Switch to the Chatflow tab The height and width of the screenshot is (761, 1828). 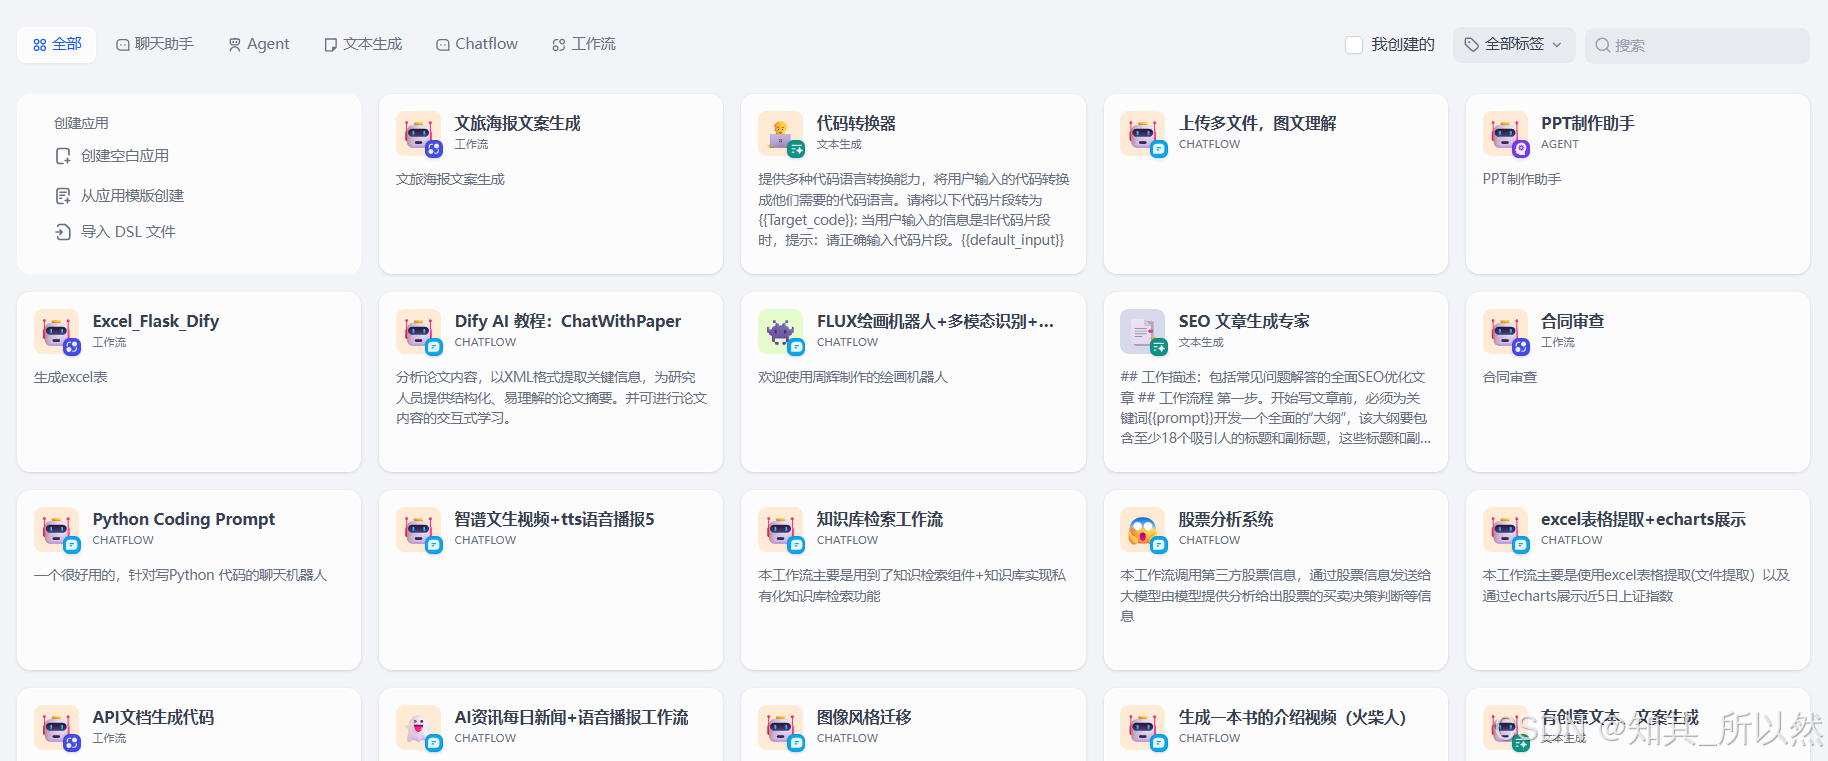click(477, 44)
